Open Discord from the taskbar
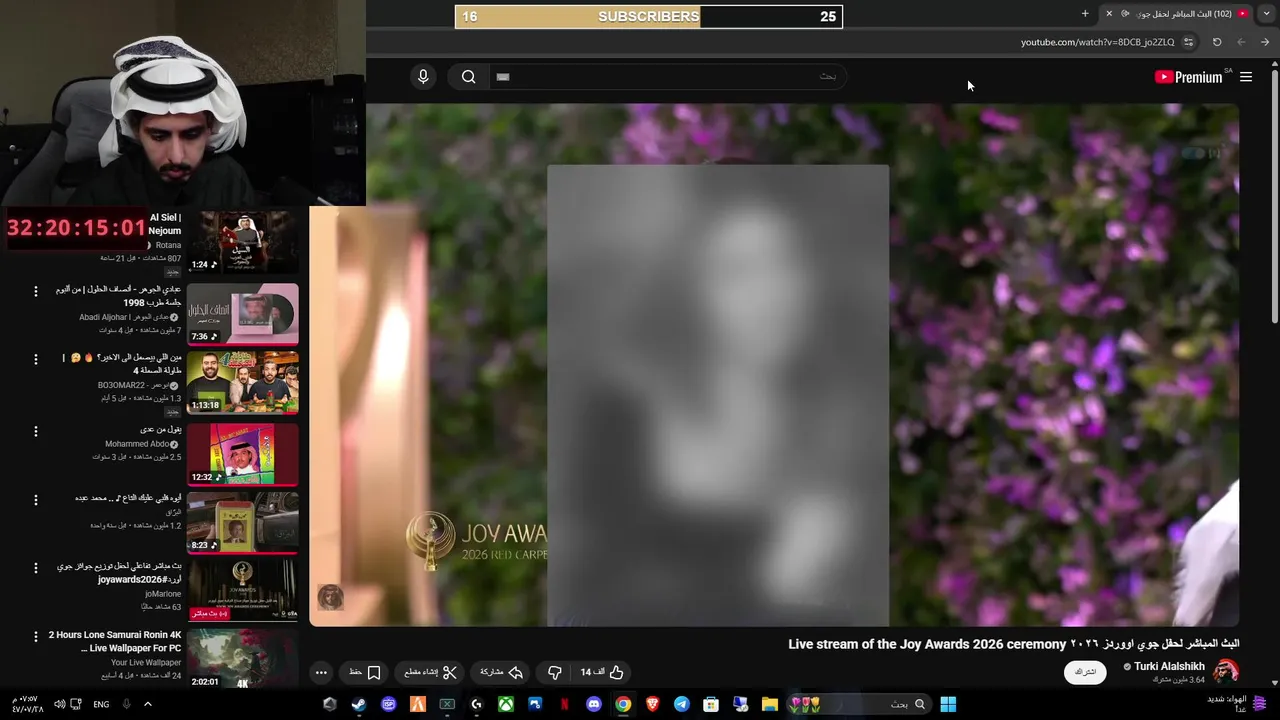Image resolution: width=1280 pixels, height=720 pixels. coord(594,704)
